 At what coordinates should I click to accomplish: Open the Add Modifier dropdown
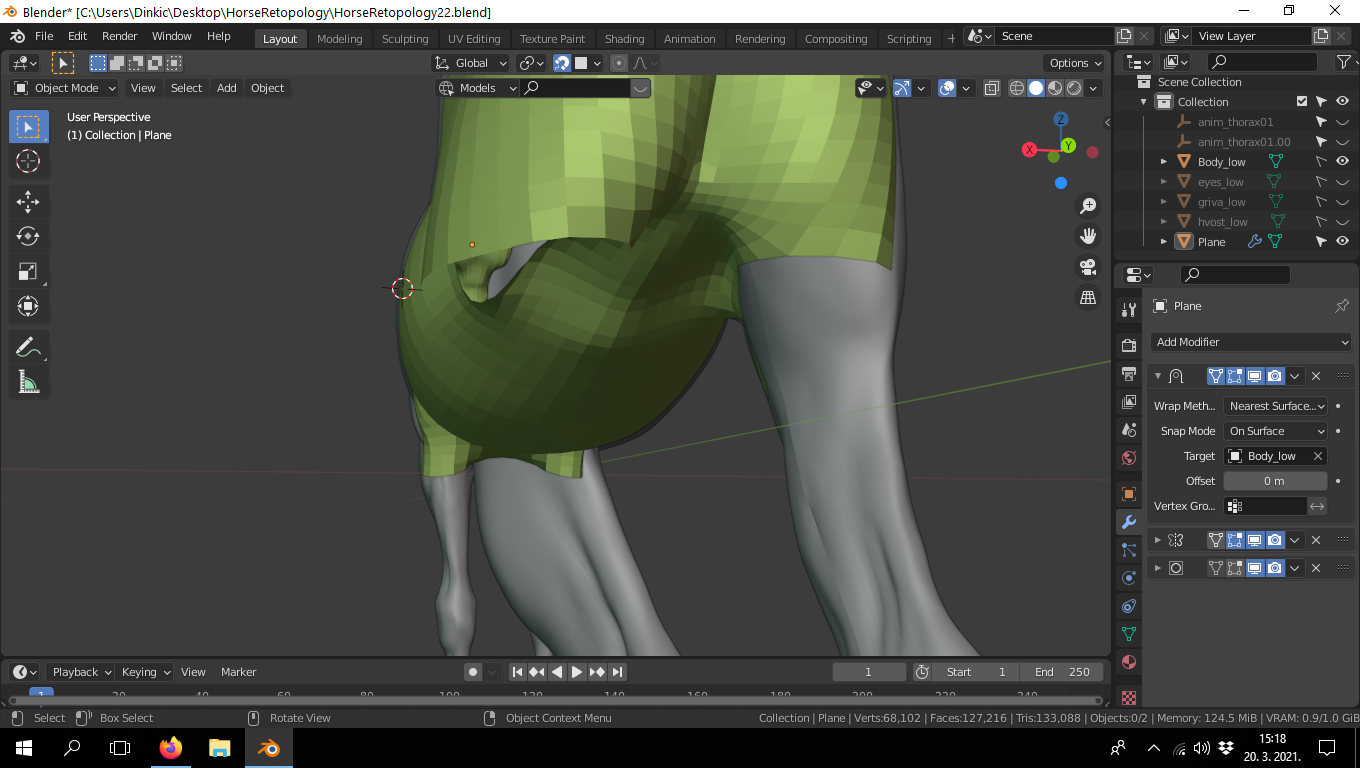tap(1250, 342)
